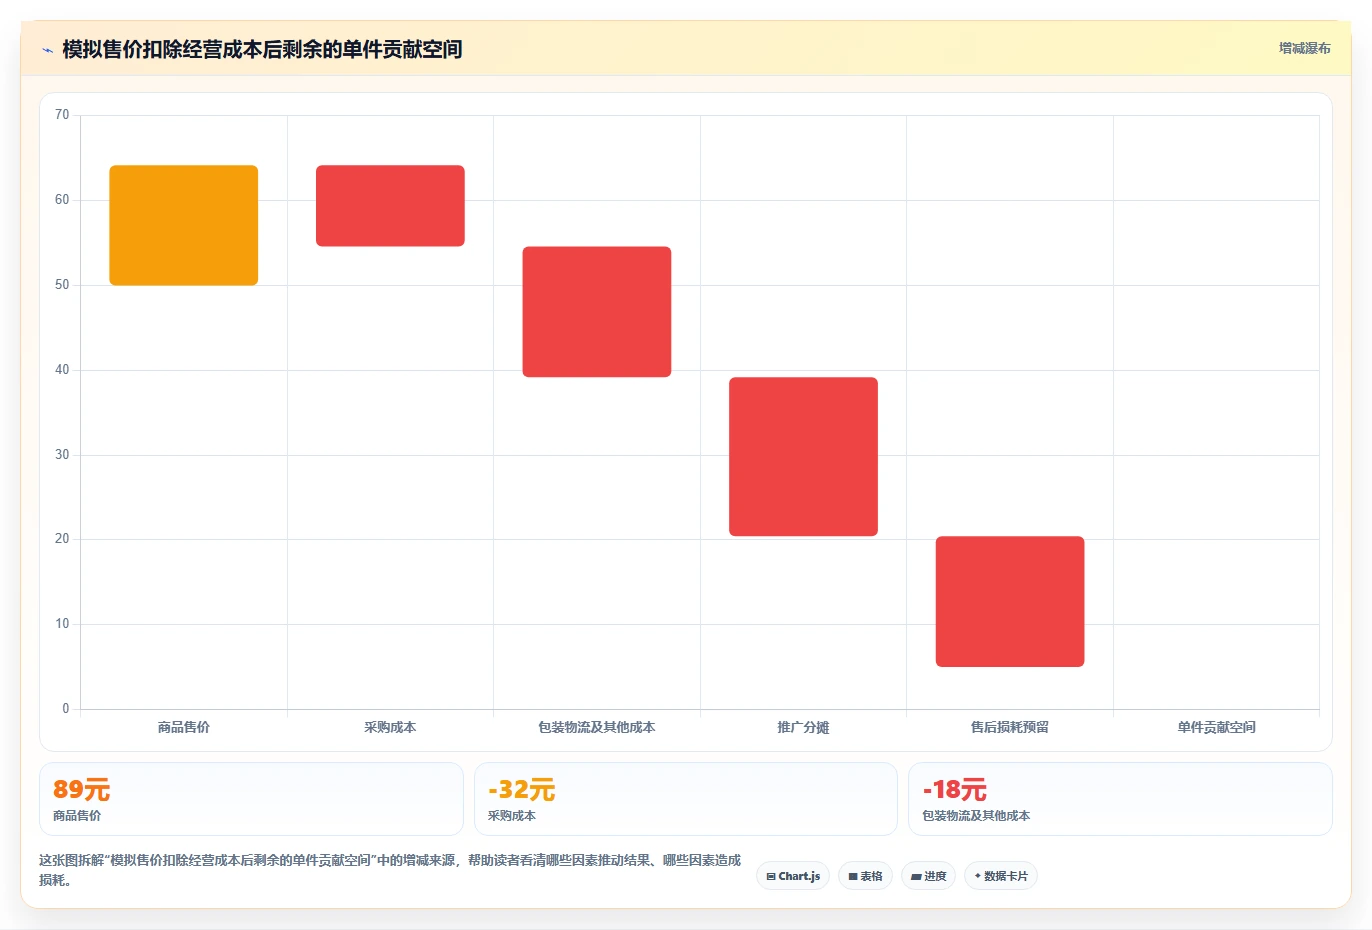
Task: Select the Chart.js chip
Action: (793, 876)
